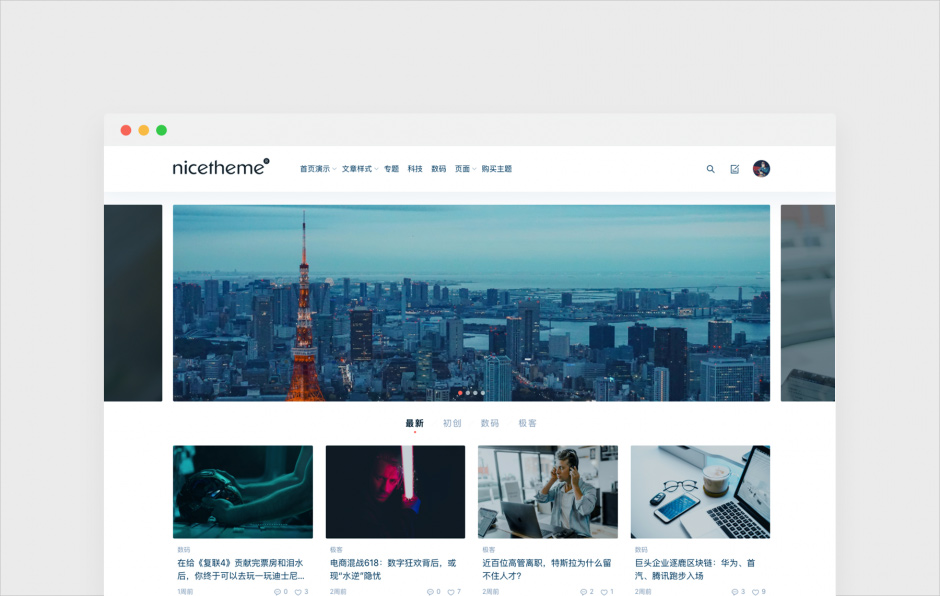940x596 pixels.
Task: Like the 电商混战618 article via heart icon
Action: tap(450, 592)
